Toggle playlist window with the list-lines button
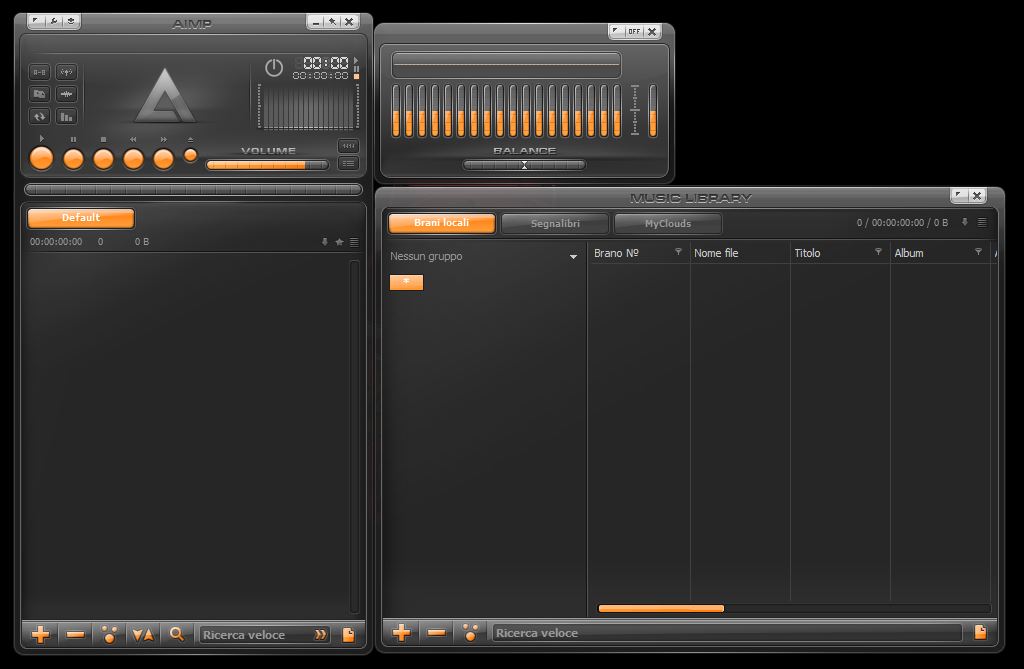 click(x=348, y=163)
